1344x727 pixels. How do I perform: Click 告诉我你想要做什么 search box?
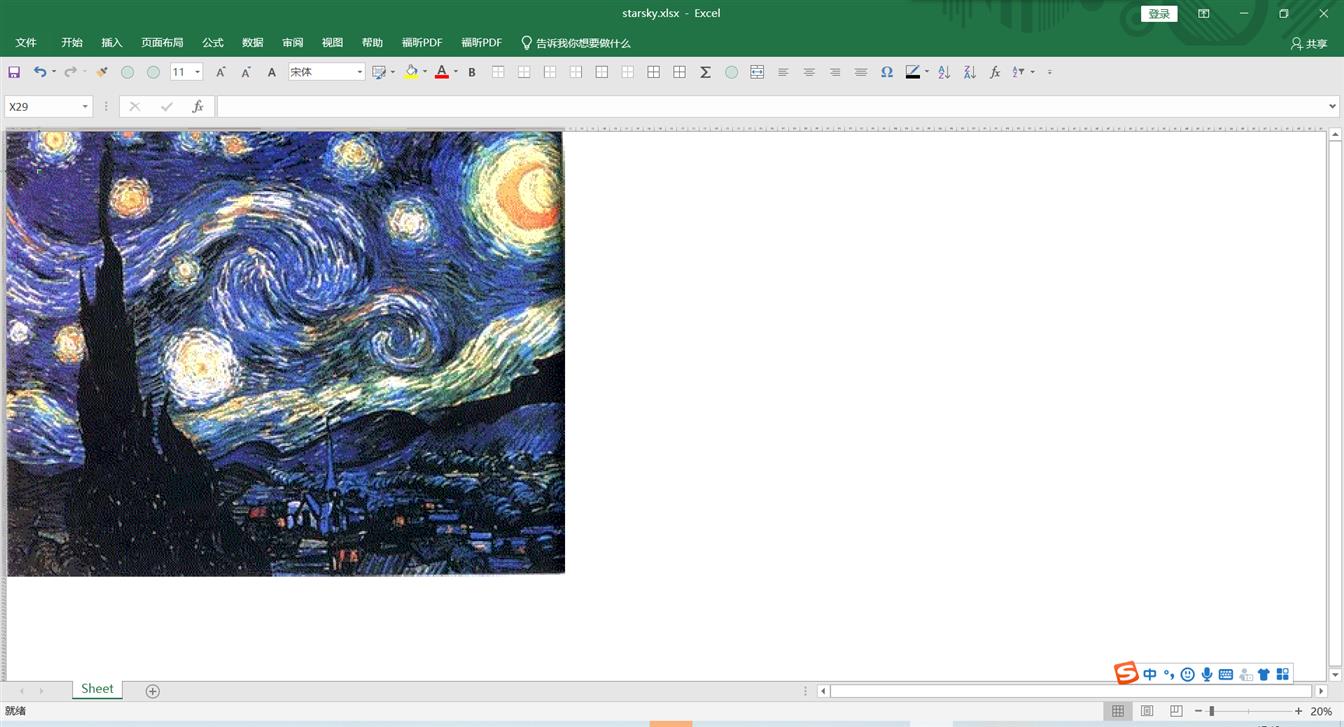[x=576, y=43]
